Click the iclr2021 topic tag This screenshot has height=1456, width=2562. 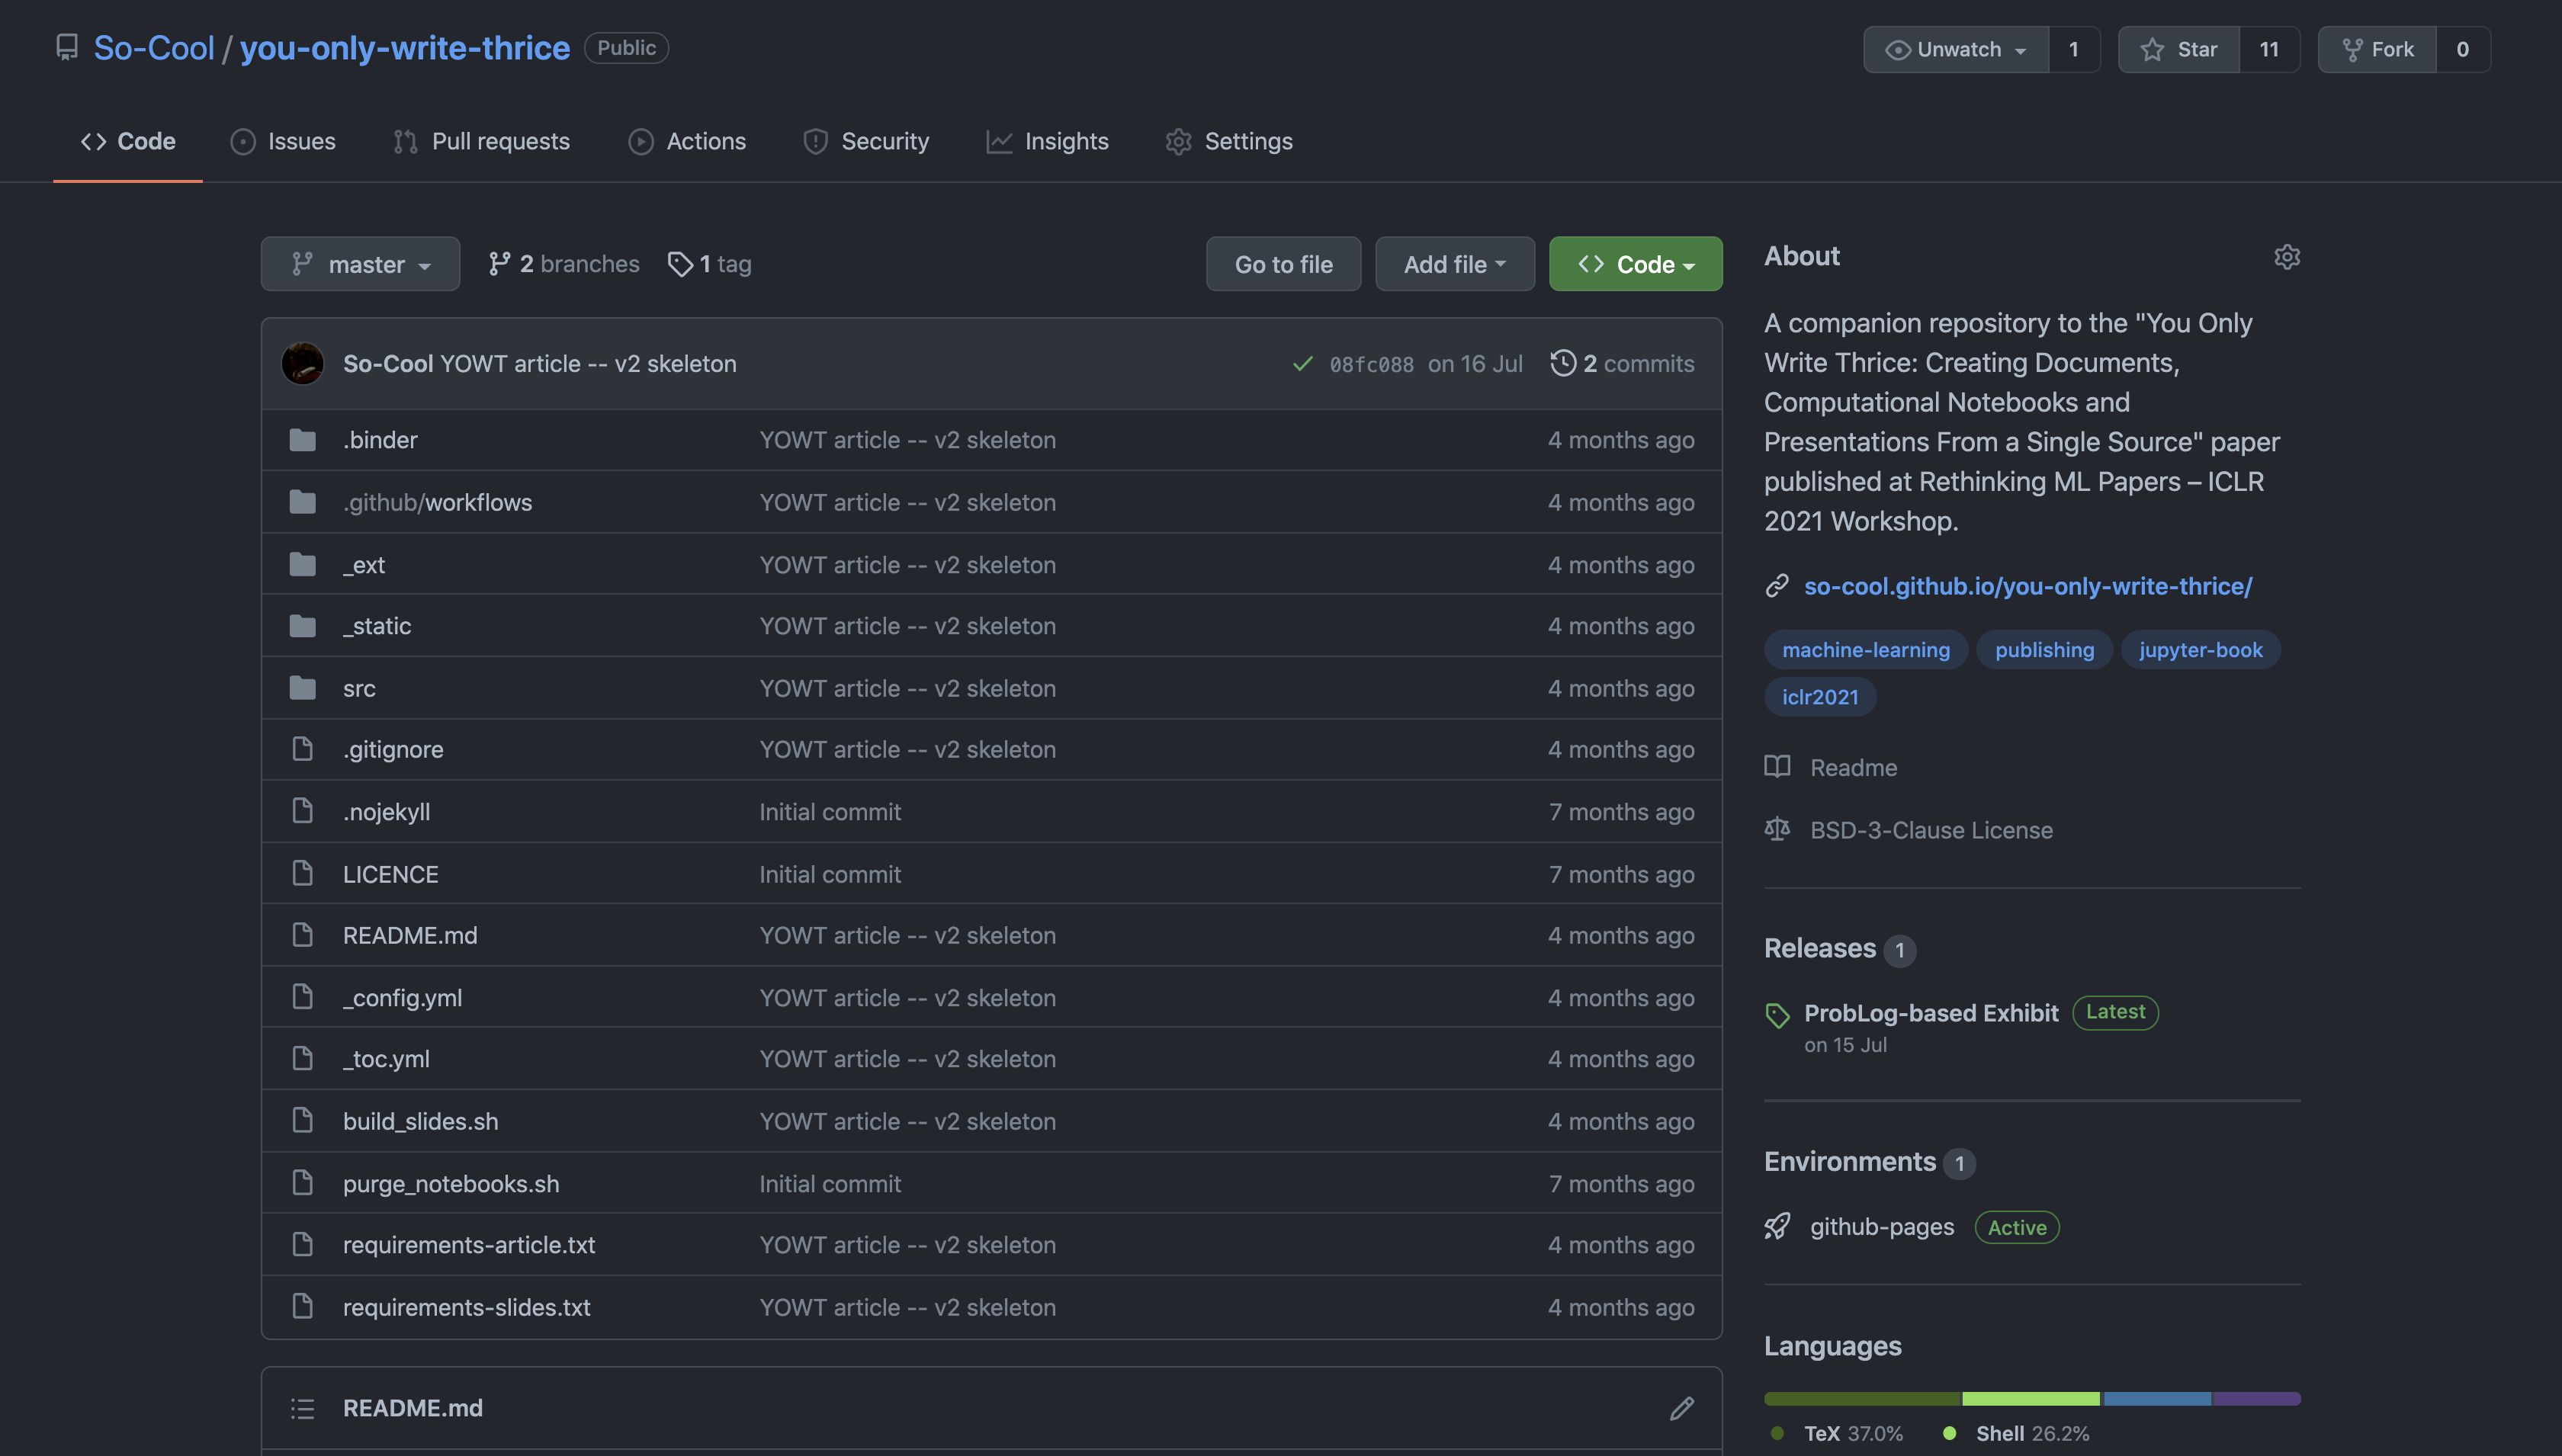coord(1820,697)
